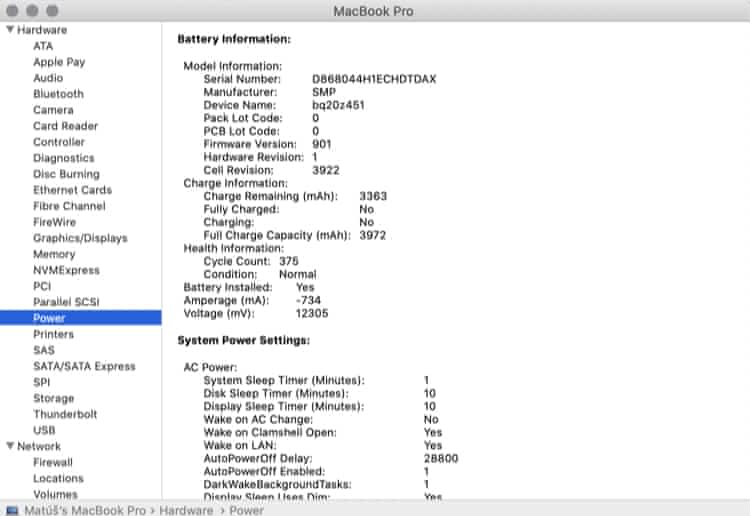
Task: Click Hardware in the bottom path bar
Action: 186,510
